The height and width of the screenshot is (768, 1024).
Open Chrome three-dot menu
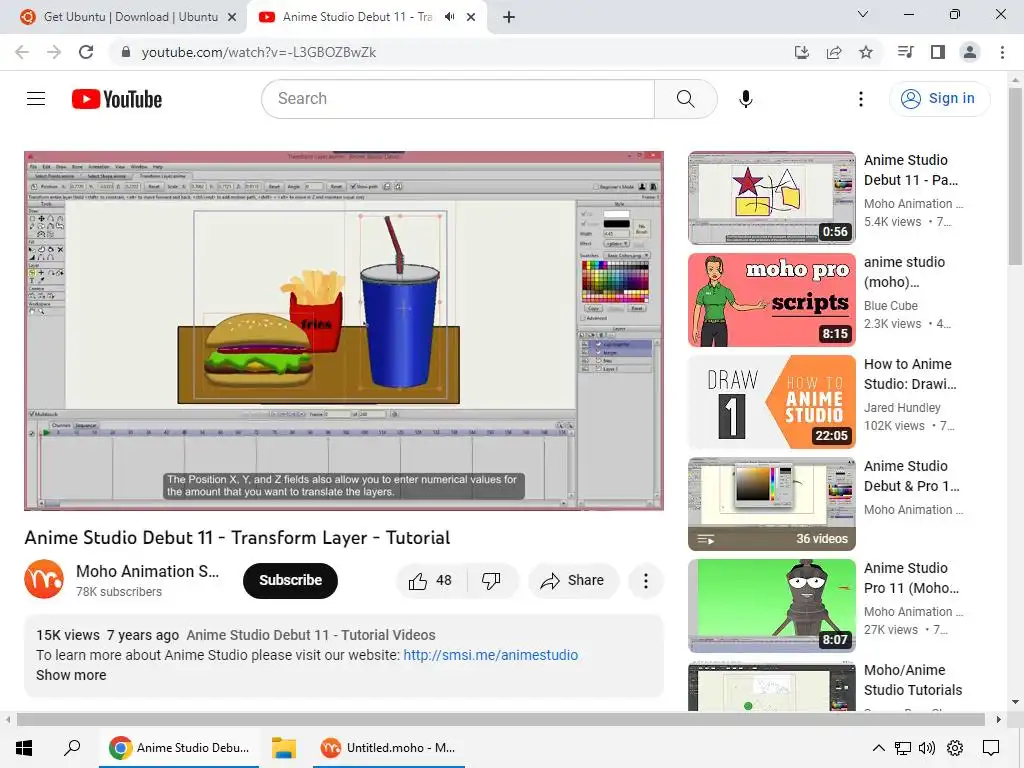(1002, 52)
